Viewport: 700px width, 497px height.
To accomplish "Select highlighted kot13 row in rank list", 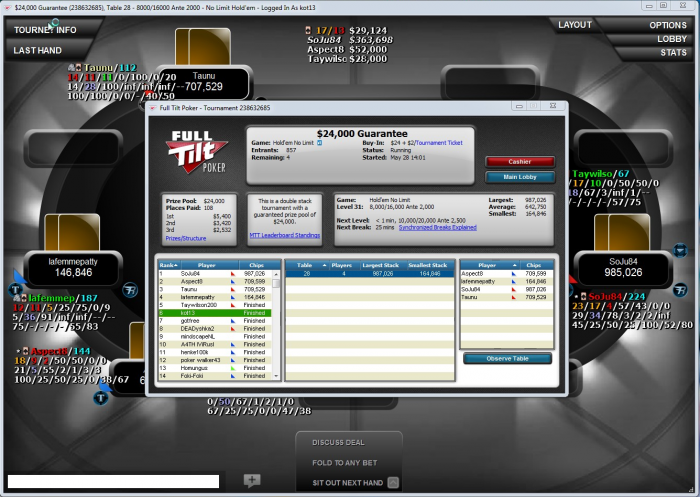I will pos(215,313).
